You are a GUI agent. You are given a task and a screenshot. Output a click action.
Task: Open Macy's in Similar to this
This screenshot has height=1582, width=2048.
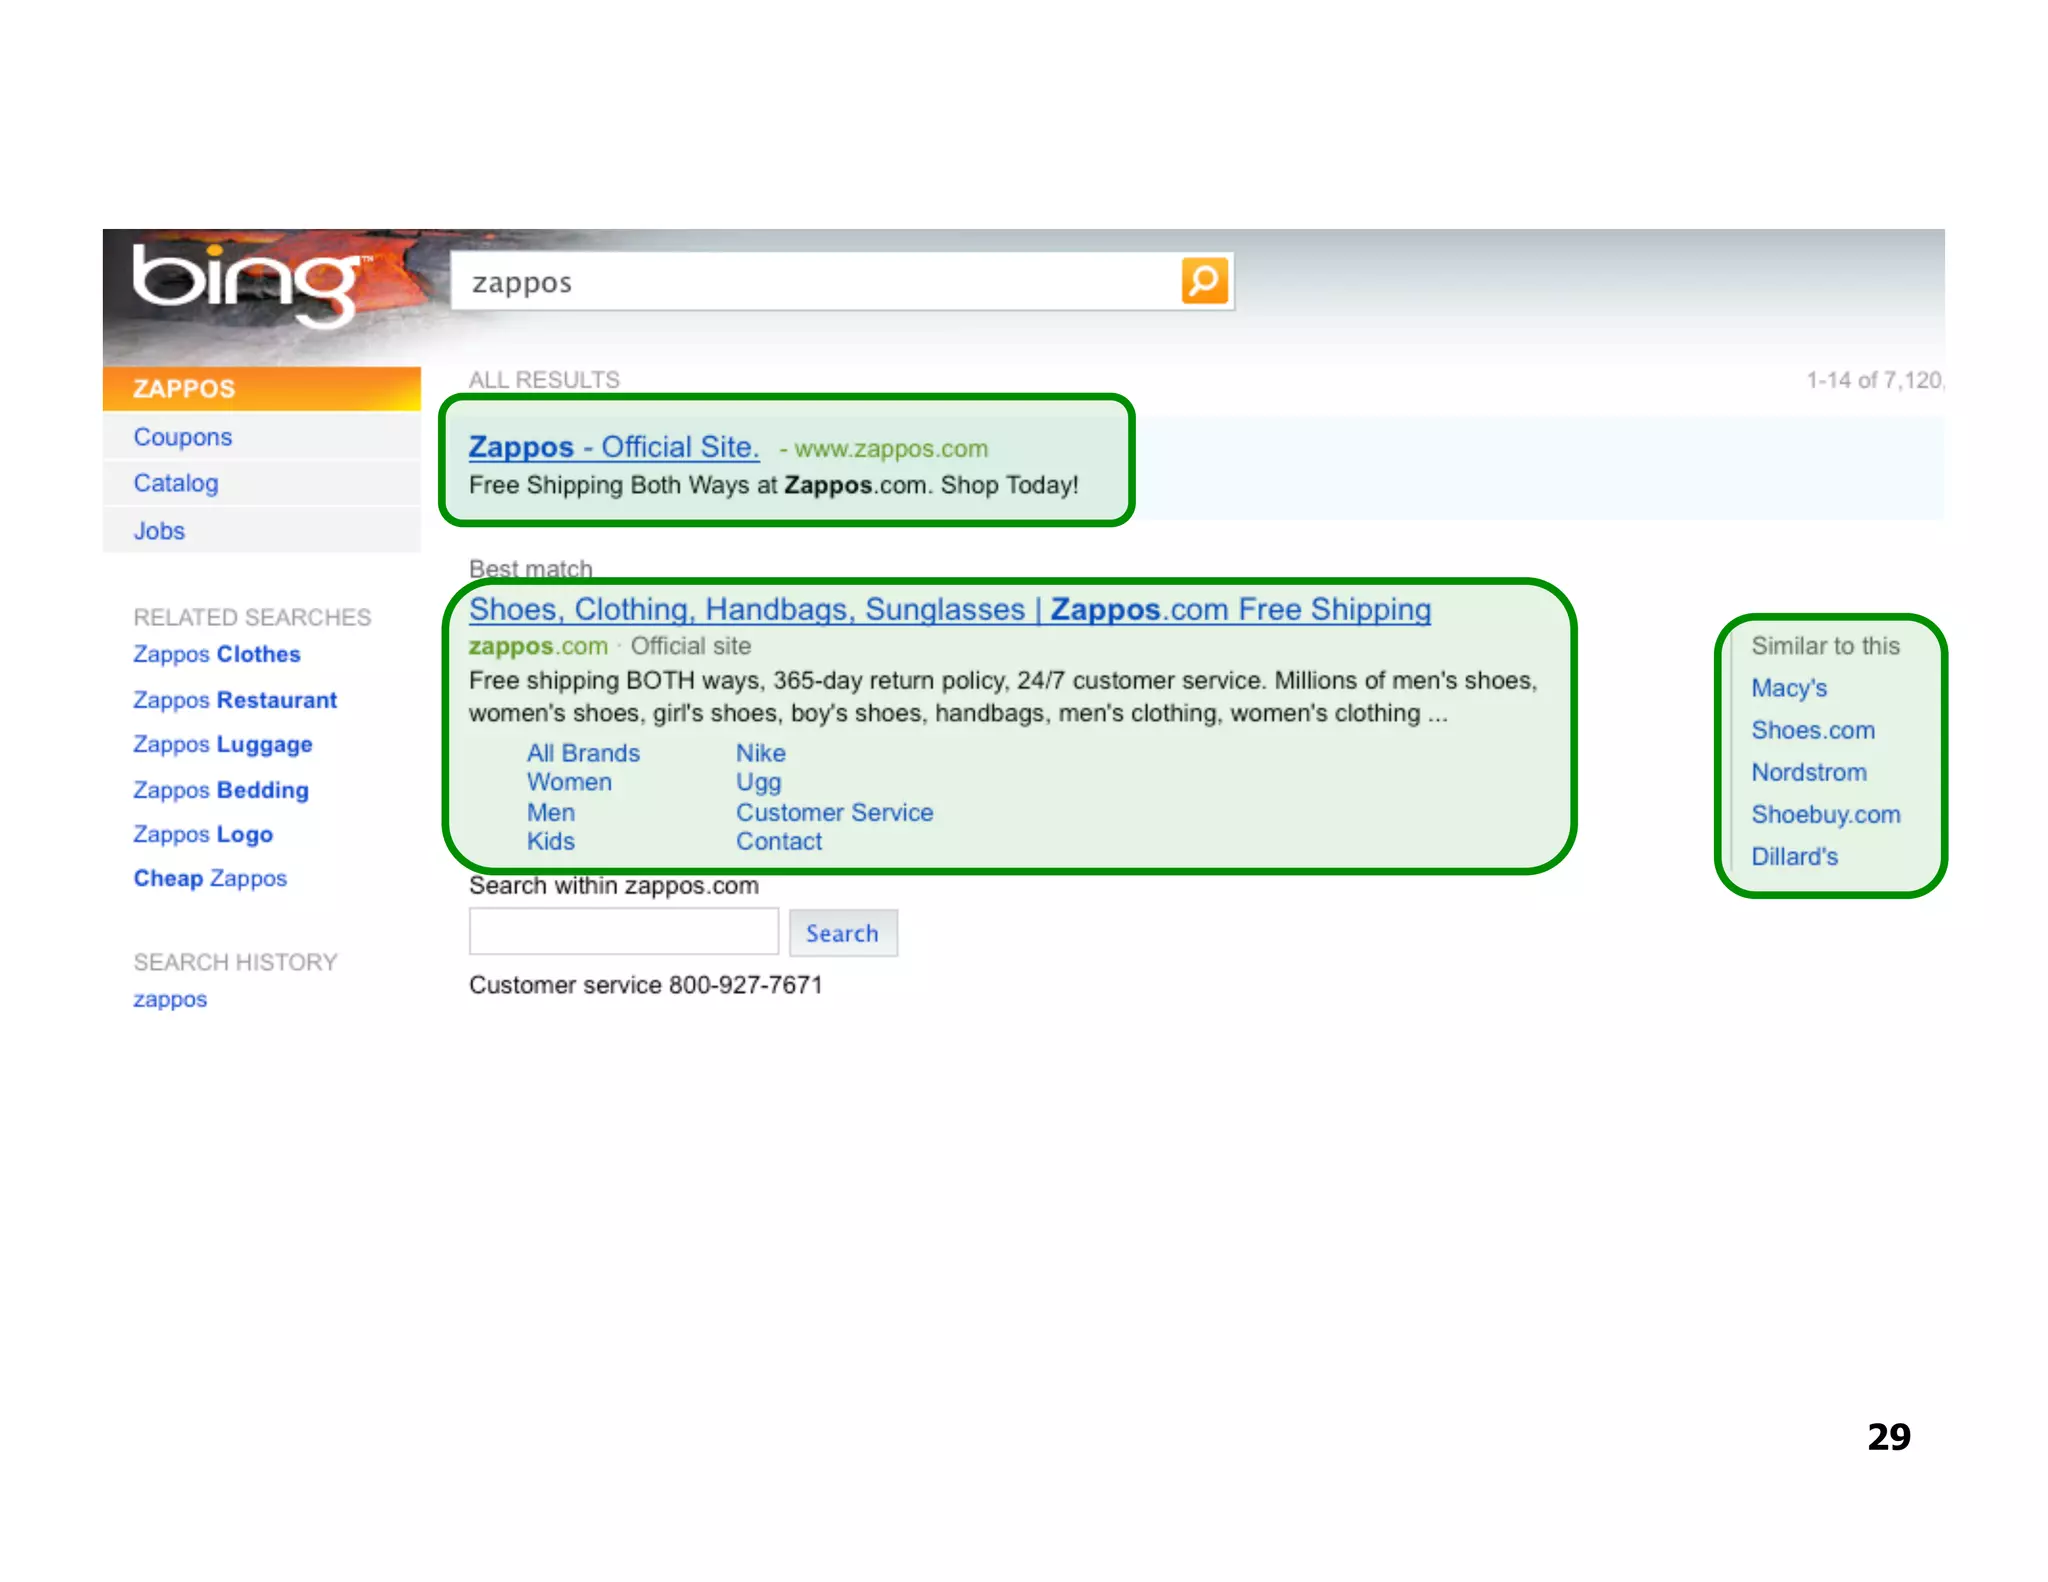(x=1788, y=688)
